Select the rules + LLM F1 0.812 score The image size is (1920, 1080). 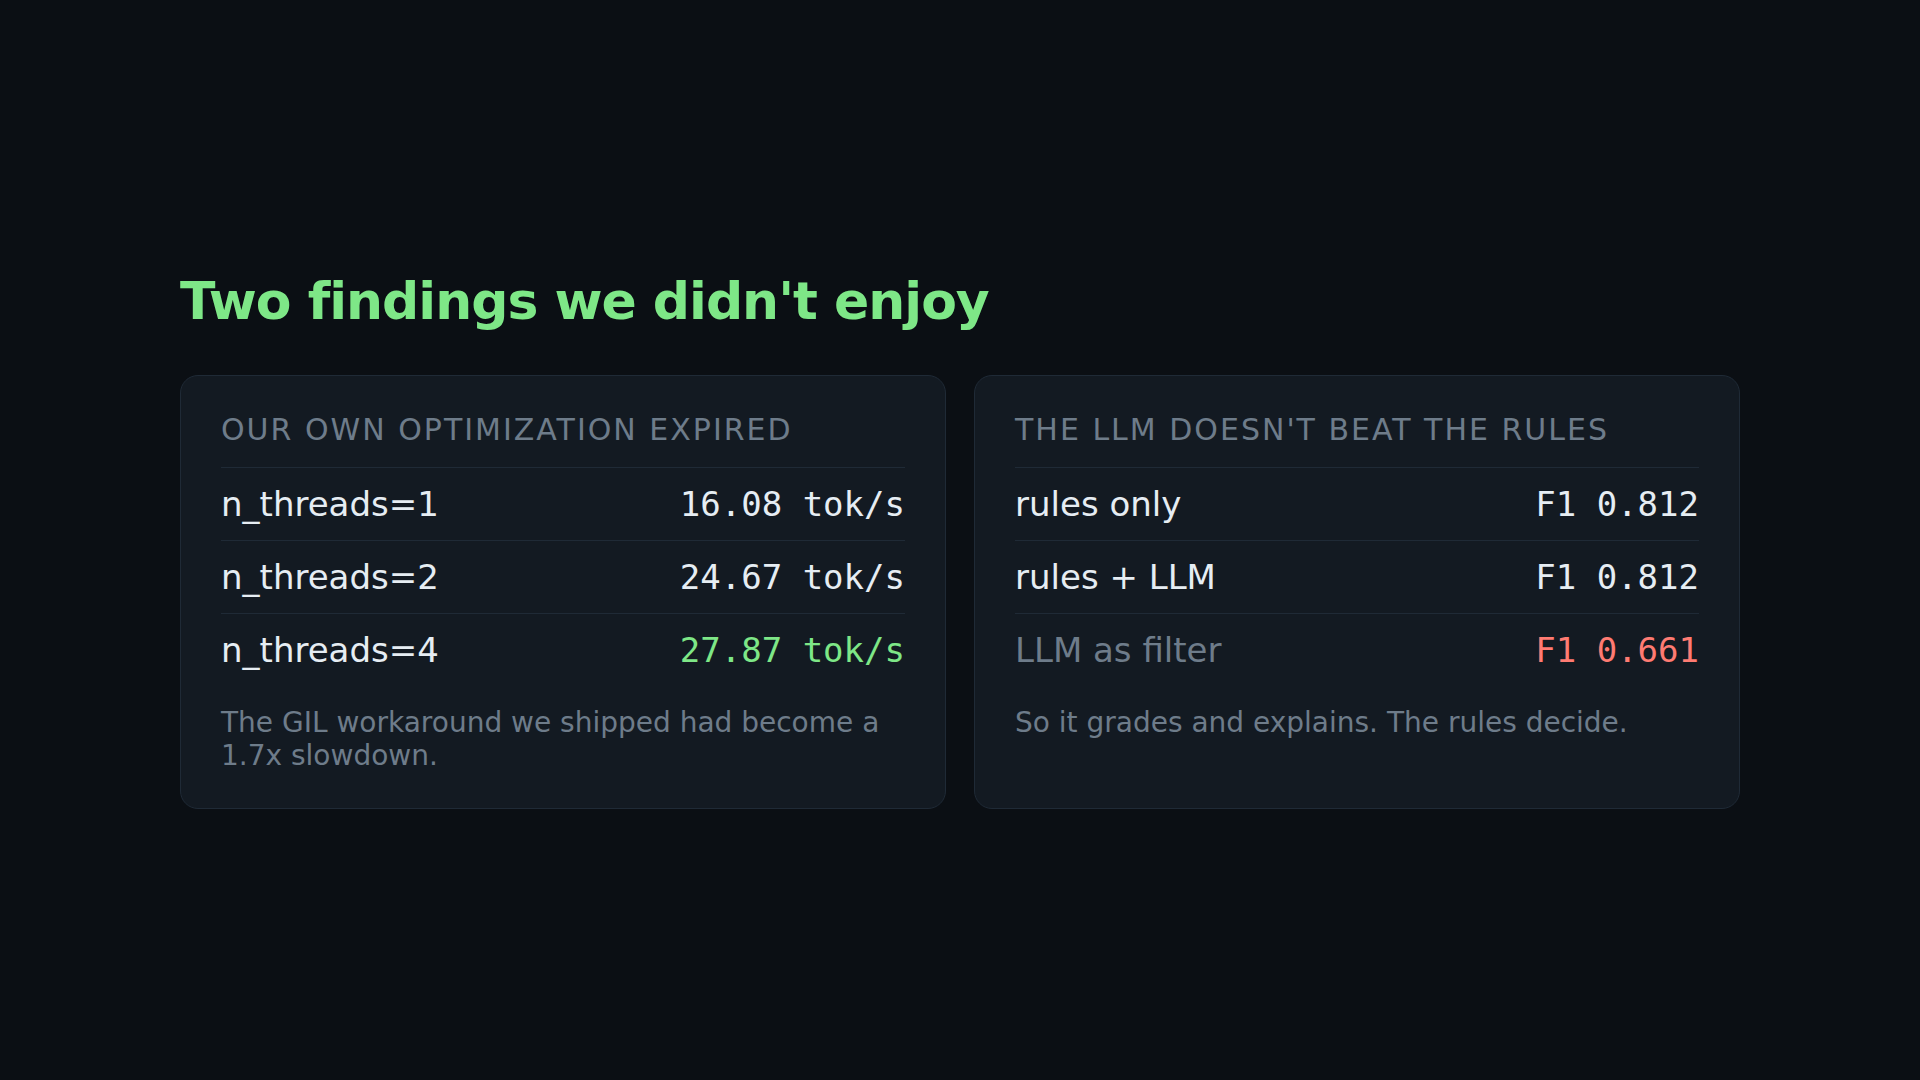pyautogui.click(x=1617, y=577)
